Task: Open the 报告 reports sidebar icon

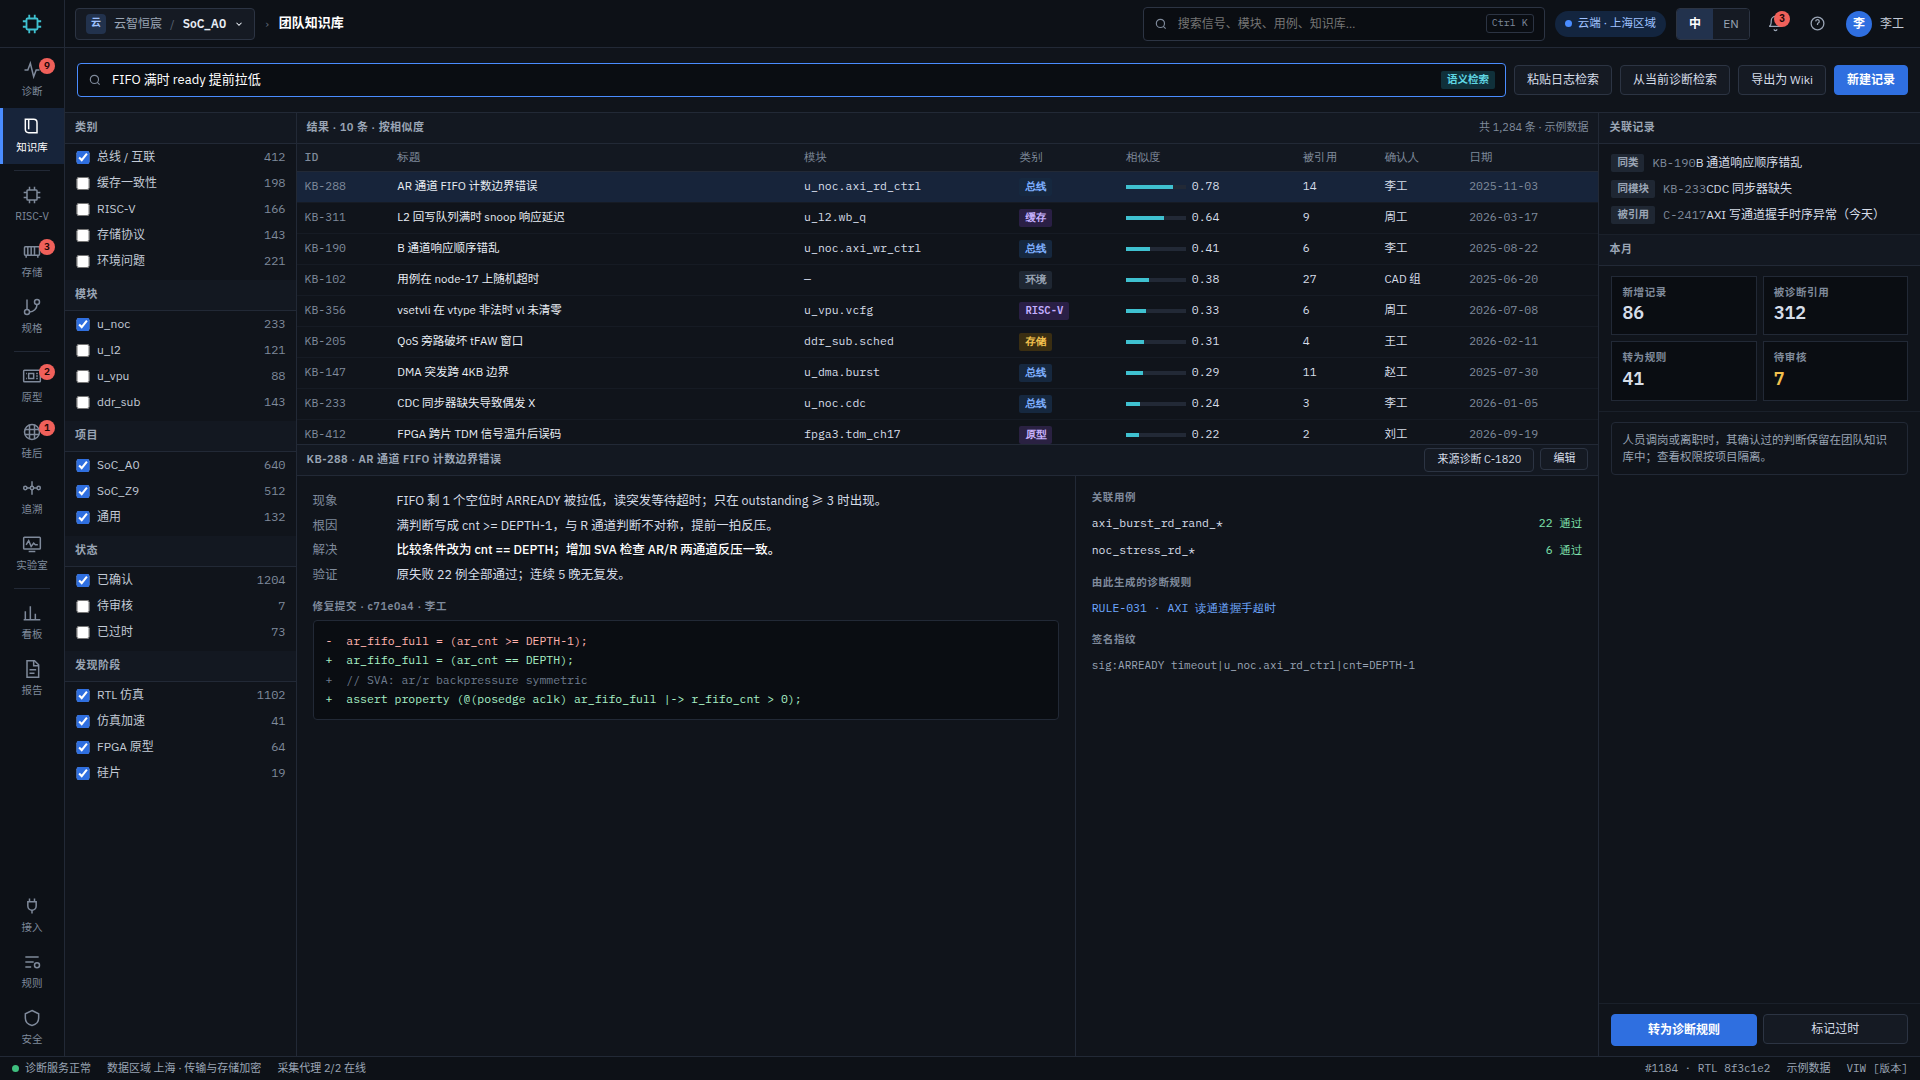Action: point(32,677)
